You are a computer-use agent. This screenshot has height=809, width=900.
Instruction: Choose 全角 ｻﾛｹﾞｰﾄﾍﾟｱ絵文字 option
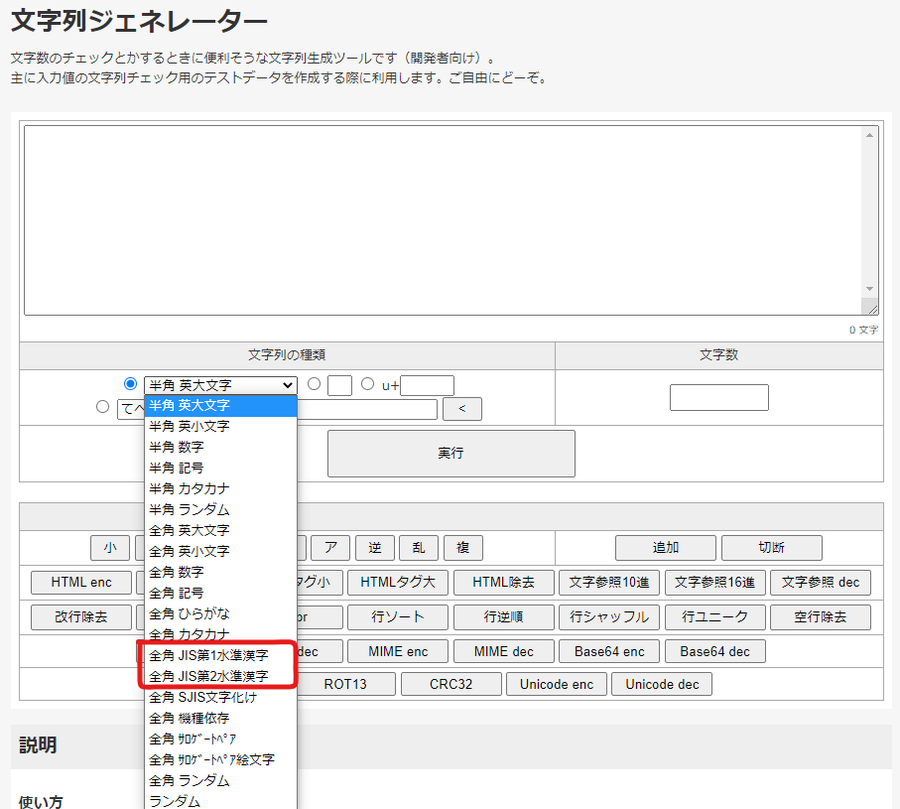220,760
